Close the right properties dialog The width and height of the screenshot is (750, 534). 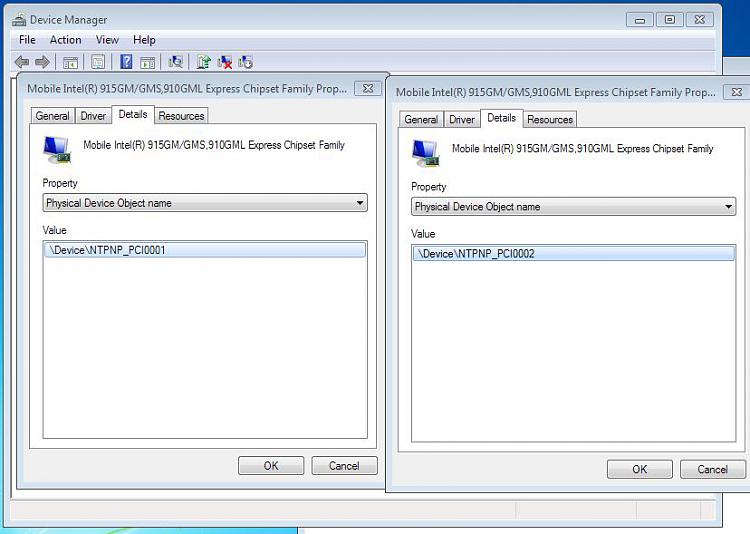click(737, 92)
